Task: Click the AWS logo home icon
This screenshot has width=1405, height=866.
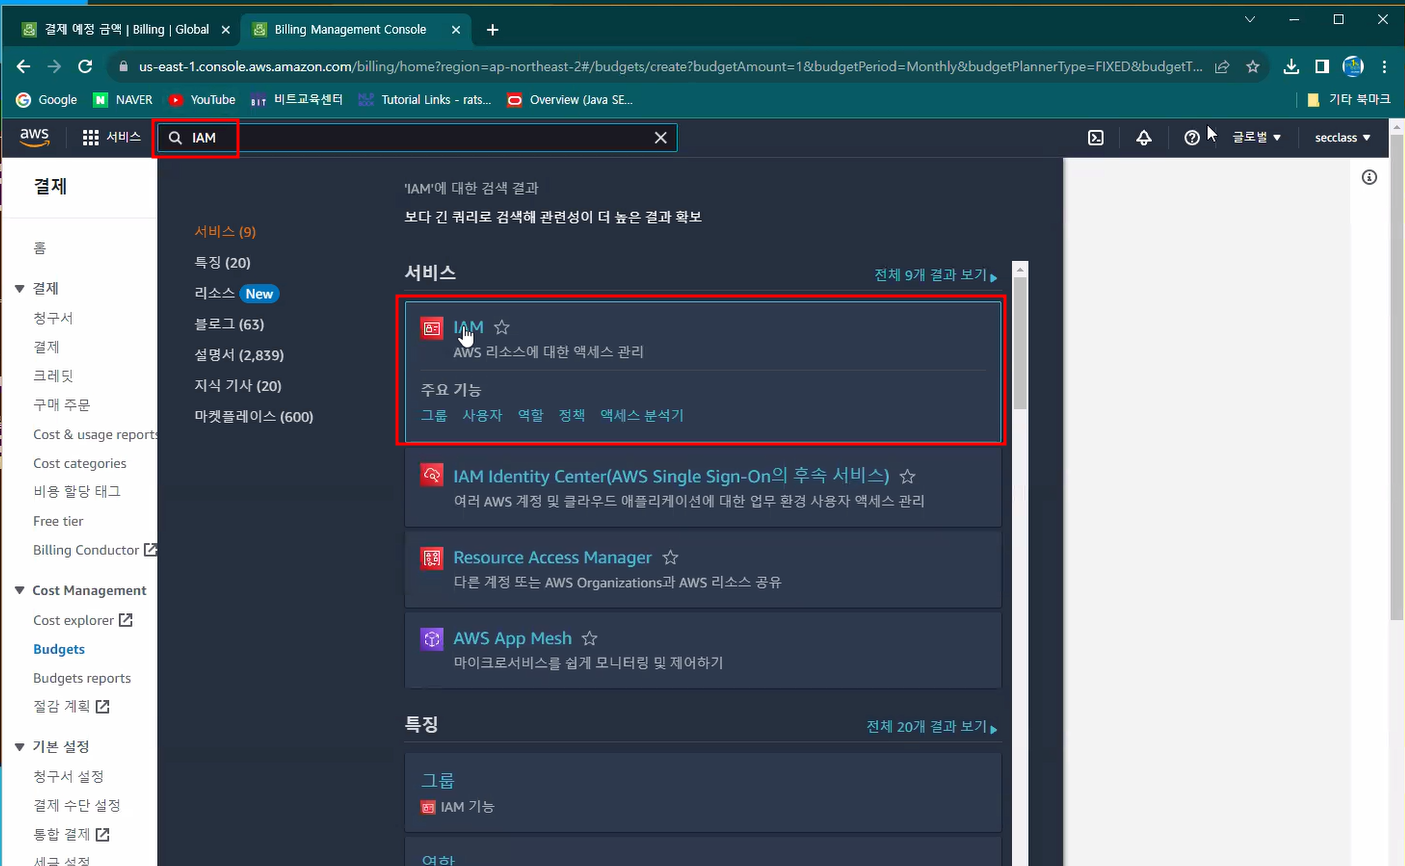Action: [34, 137]
